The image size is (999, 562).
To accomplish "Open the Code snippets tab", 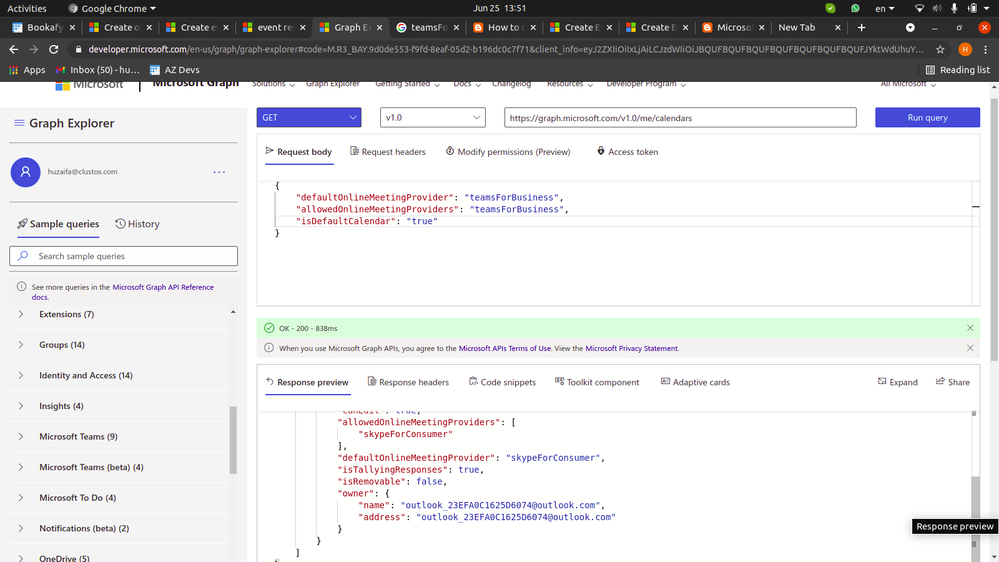I will coord(501,382).
